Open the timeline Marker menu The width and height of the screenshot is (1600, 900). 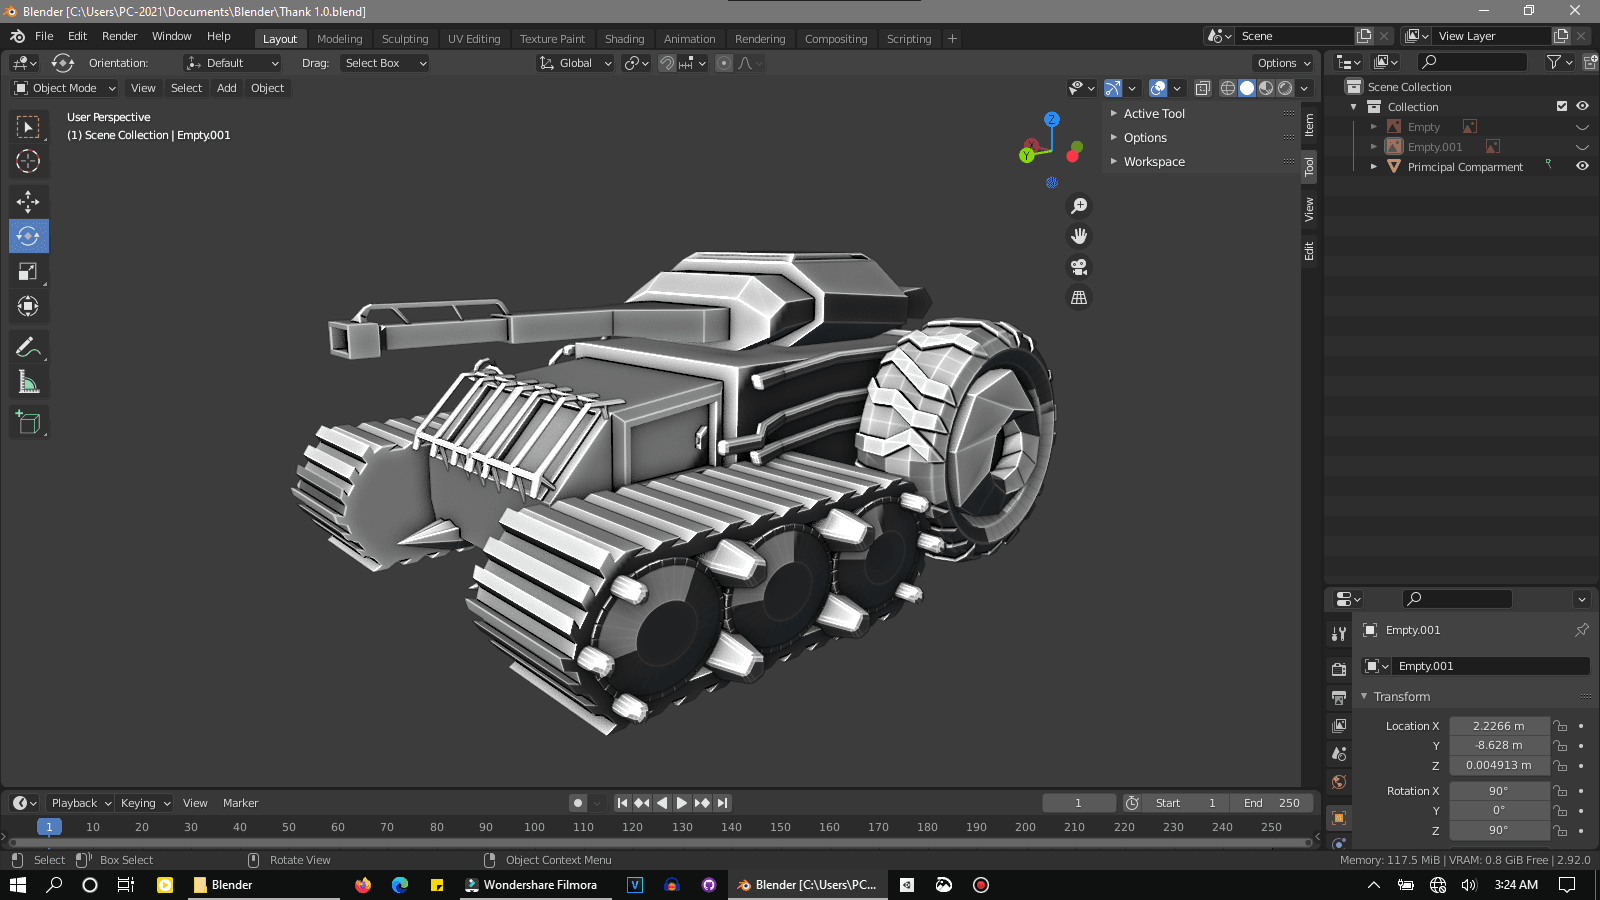[x=240, y=803]
